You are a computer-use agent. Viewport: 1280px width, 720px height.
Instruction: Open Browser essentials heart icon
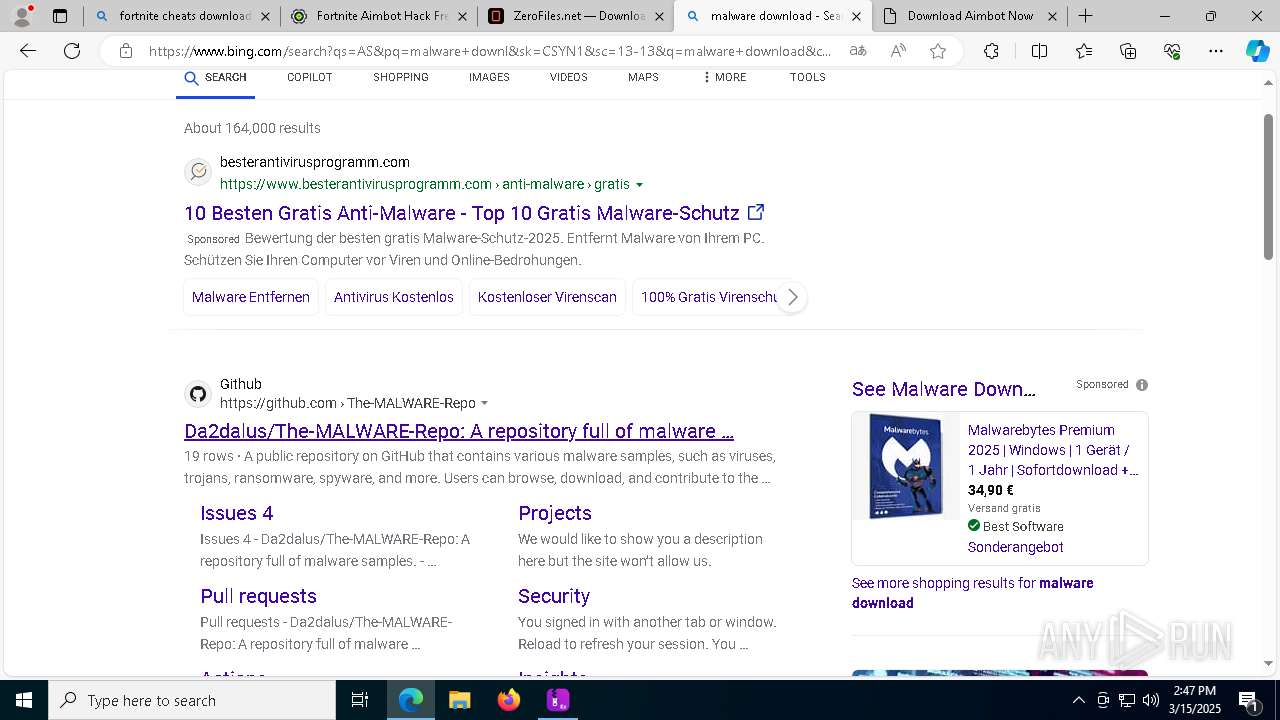(x=1172, y=51)
